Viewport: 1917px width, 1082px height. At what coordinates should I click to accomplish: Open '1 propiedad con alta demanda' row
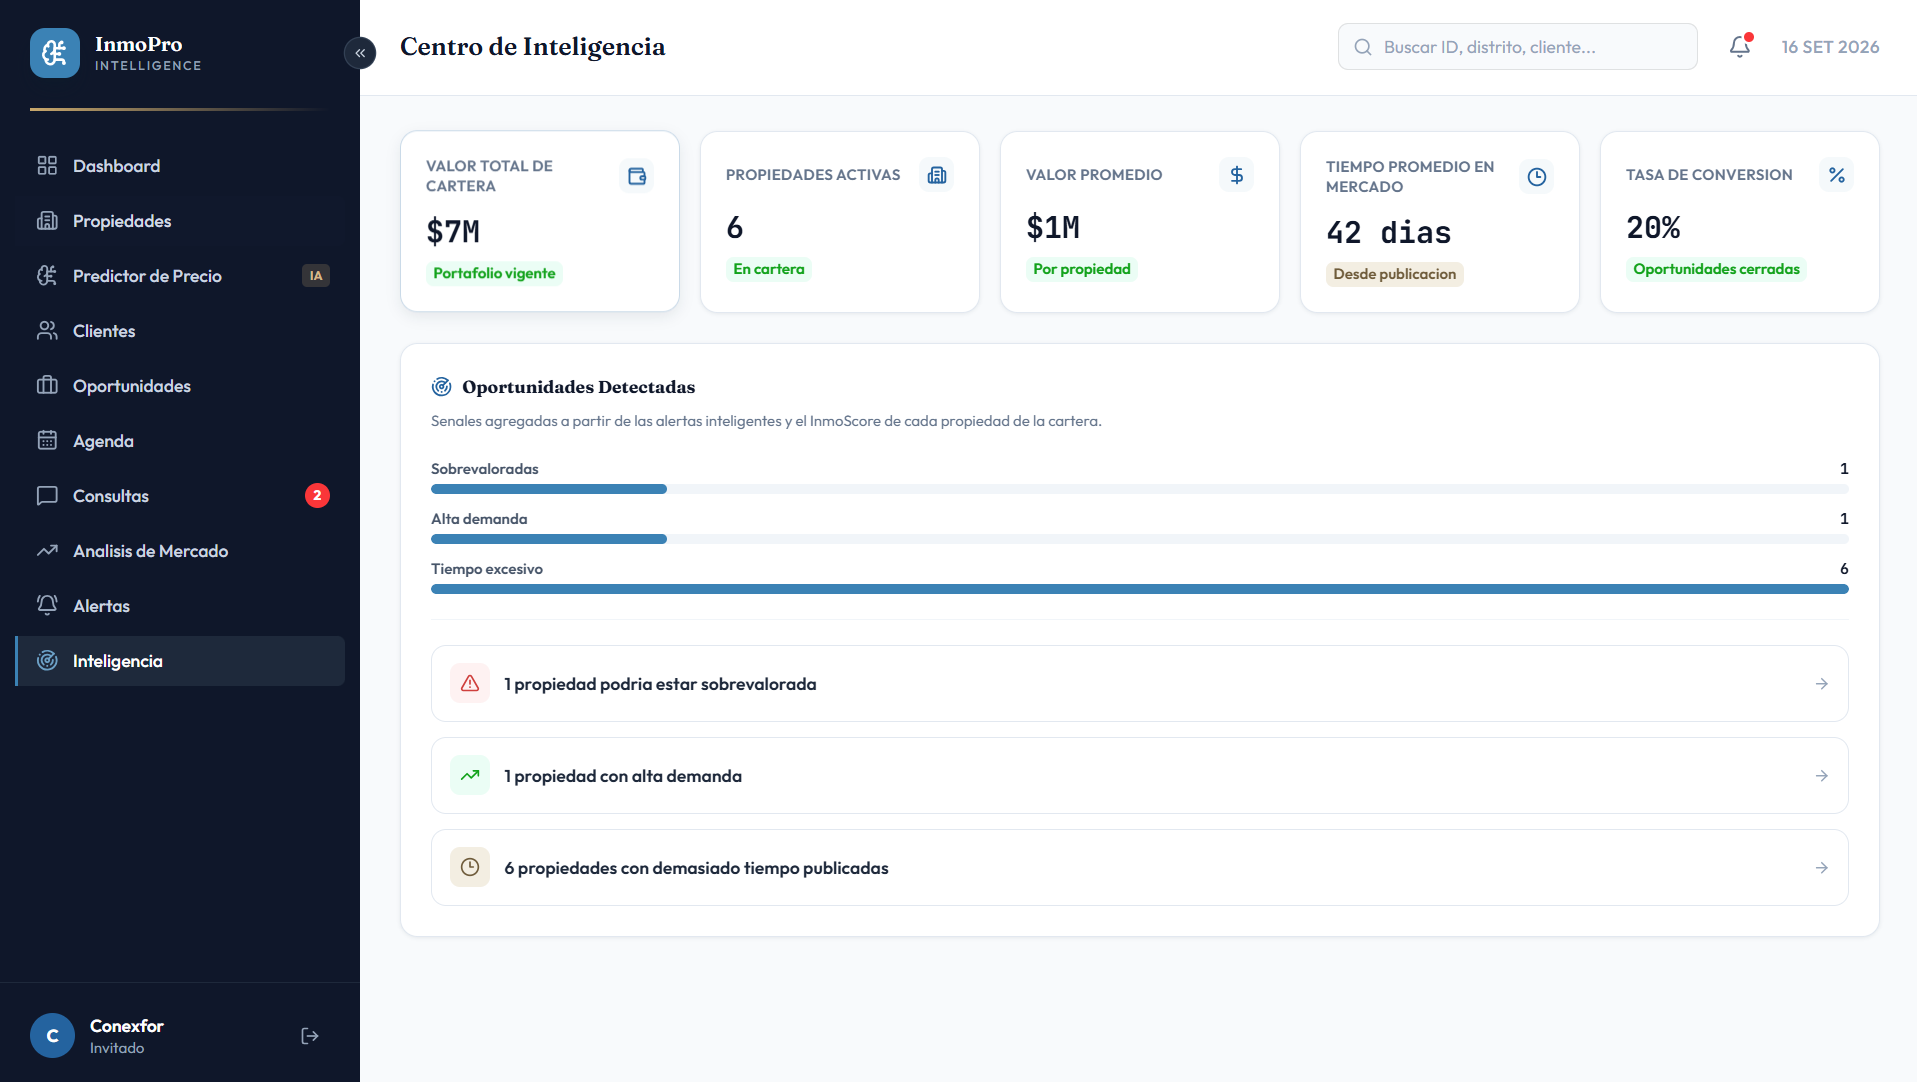click(1139, 776)
